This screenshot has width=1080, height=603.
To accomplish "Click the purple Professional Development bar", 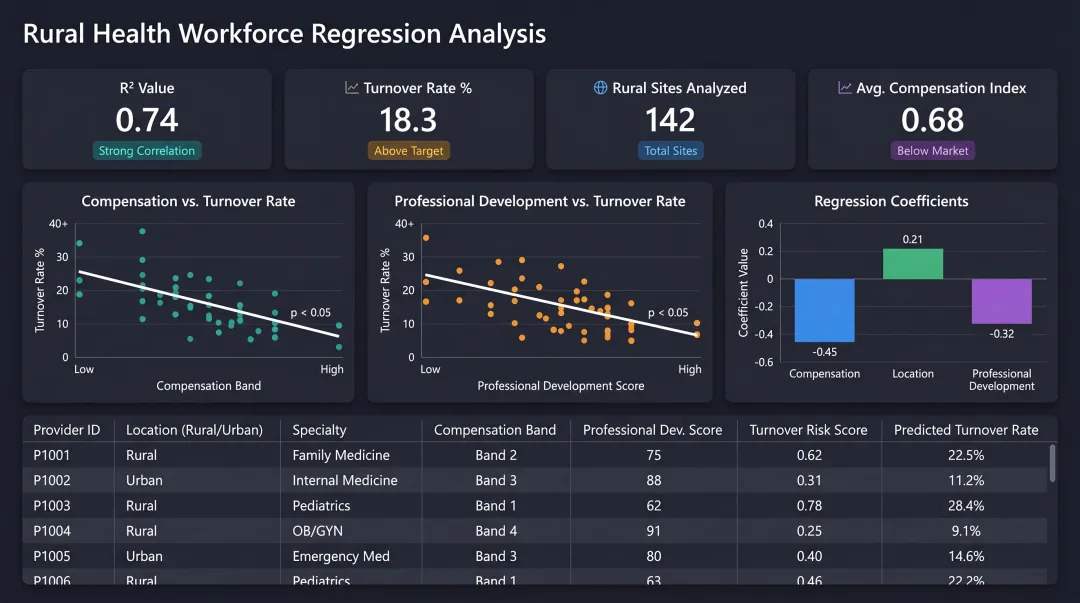I will click(1001, 300).
